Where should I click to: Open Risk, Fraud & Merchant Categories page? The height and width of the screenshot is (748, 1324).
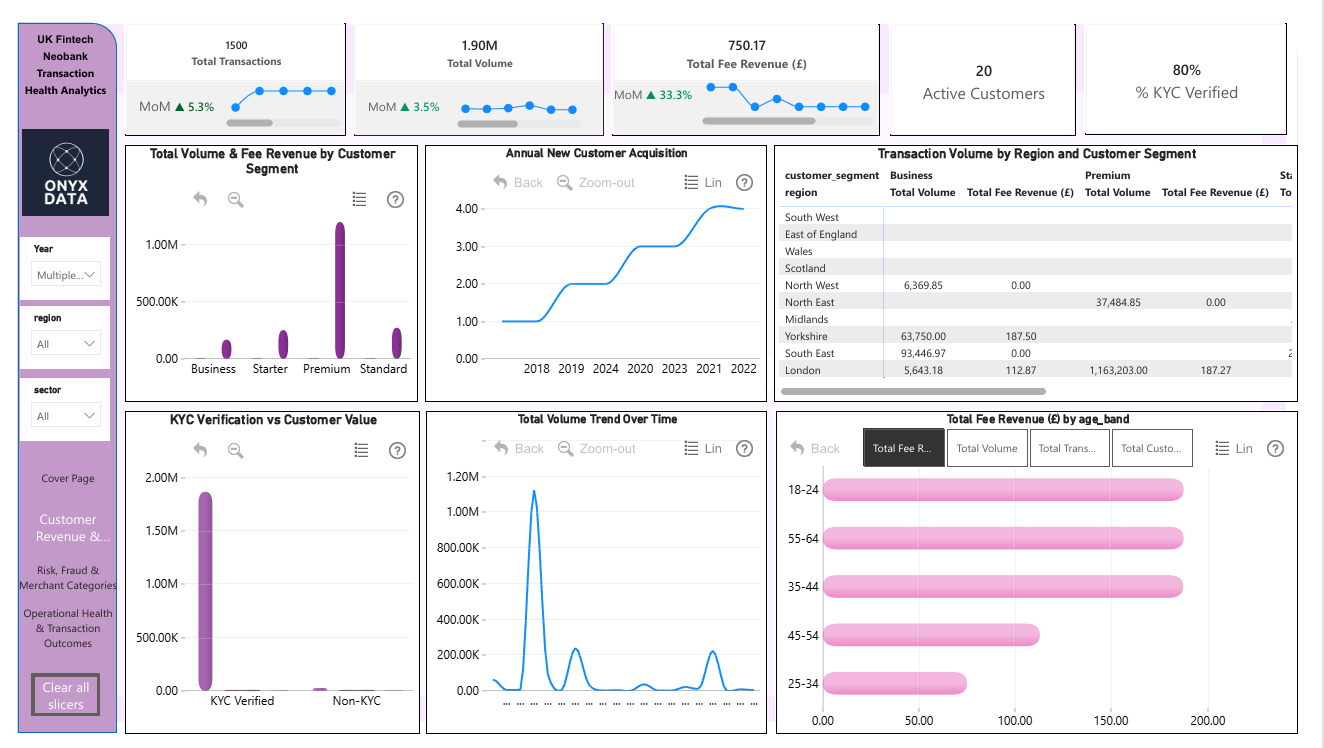(x=68, y=578)
